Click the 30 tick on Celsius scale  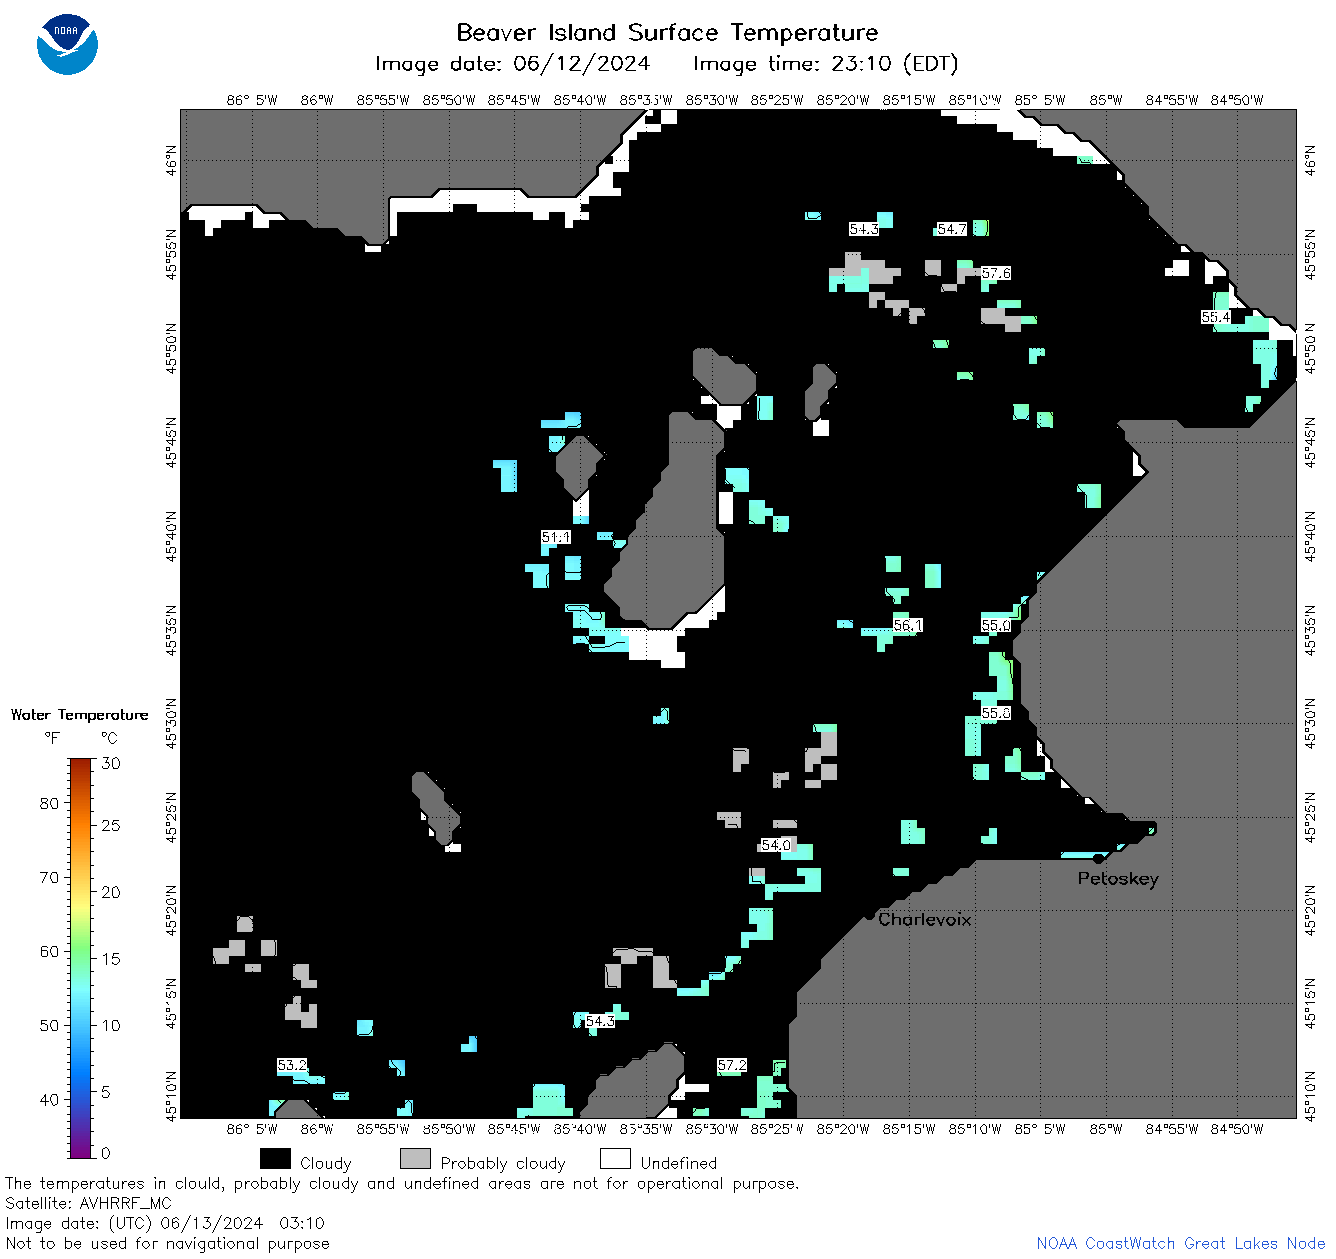pos(111,763)
